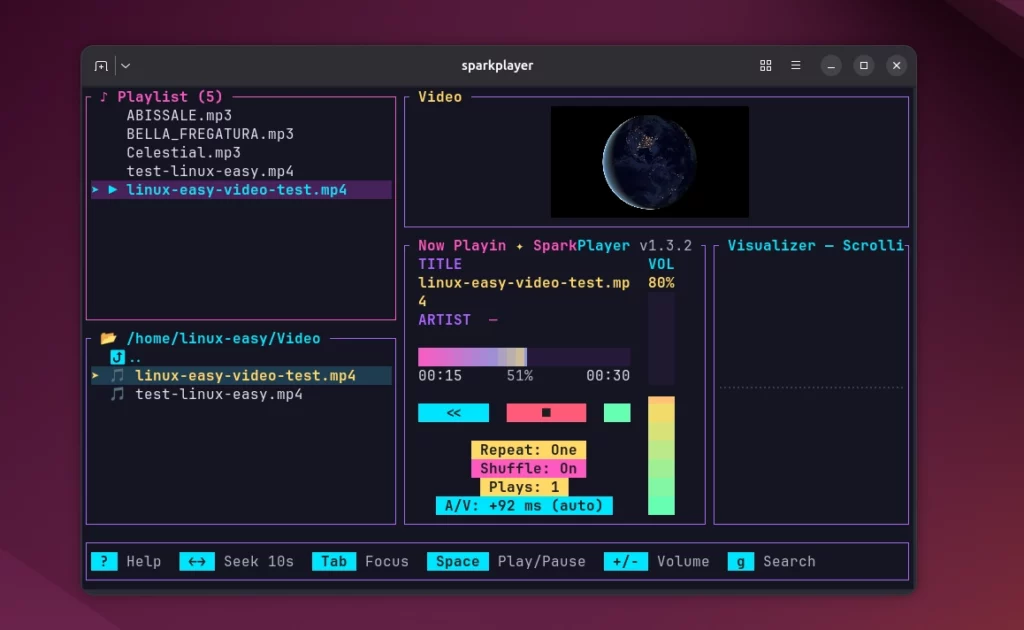The image size is (1024, 630).
Task: Open the tab dropdown arrow beside new-tab icon
Action: (125, 66)
